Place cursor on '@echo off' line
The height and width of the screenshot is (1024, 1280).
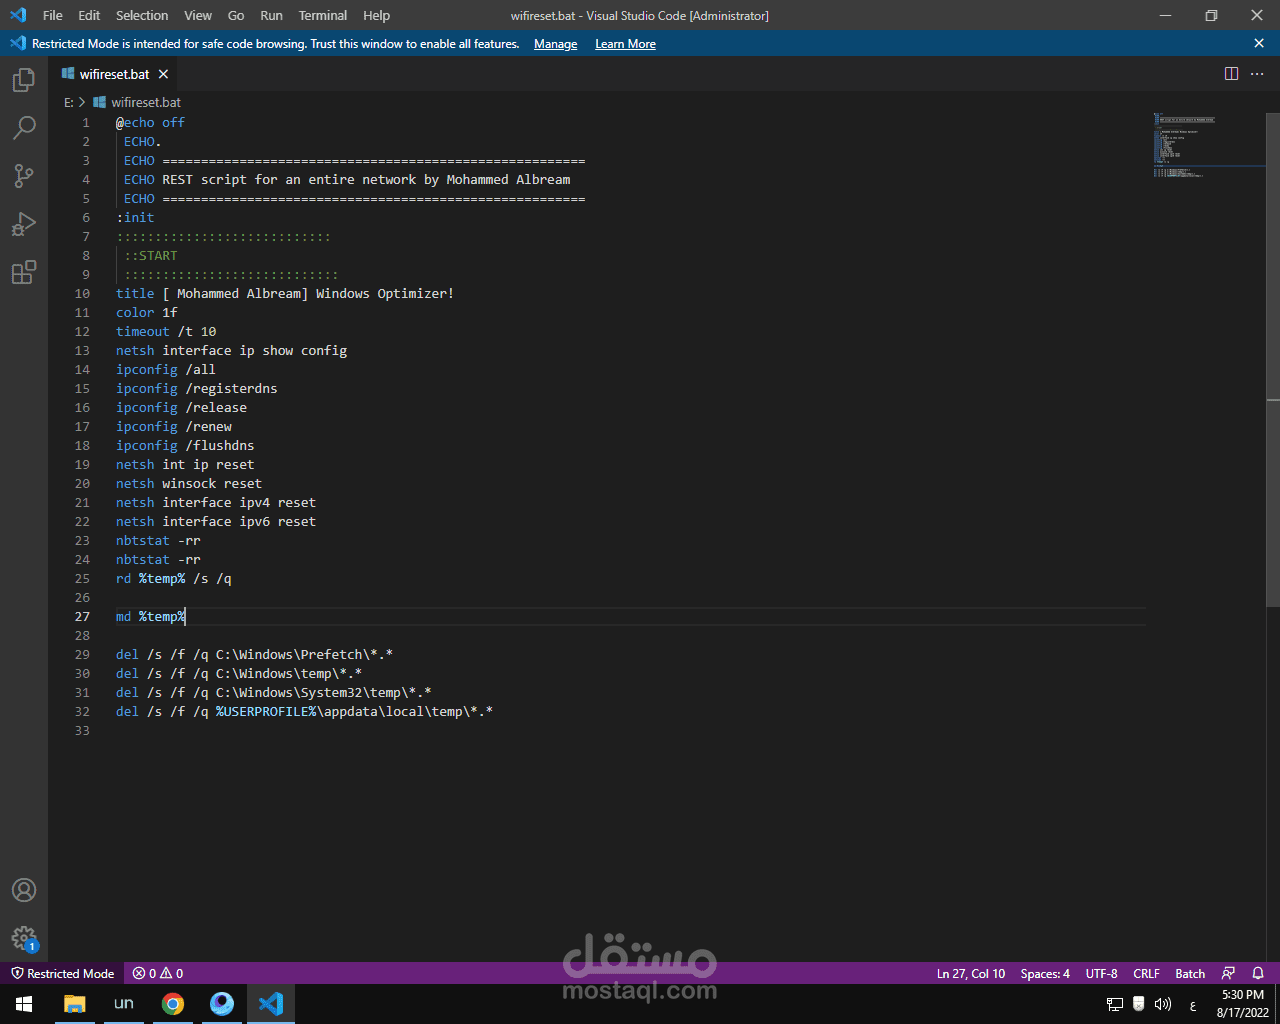[150, 122]
